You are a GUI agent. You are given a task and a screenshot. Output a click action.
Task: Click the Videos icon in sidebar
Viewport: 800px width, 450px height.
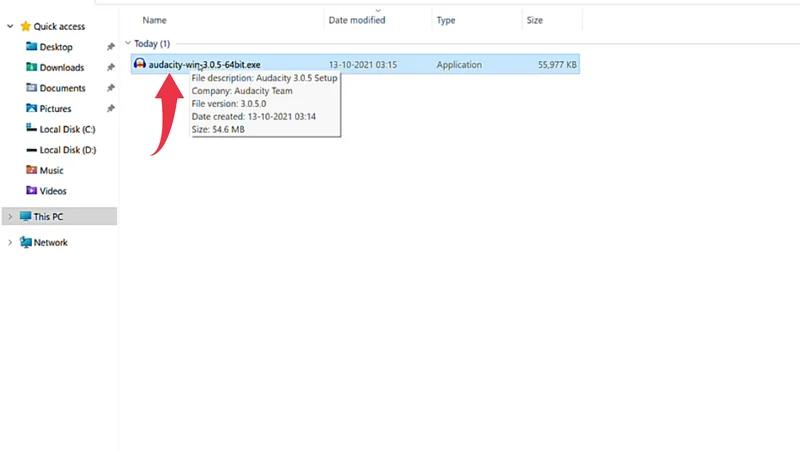31,191
